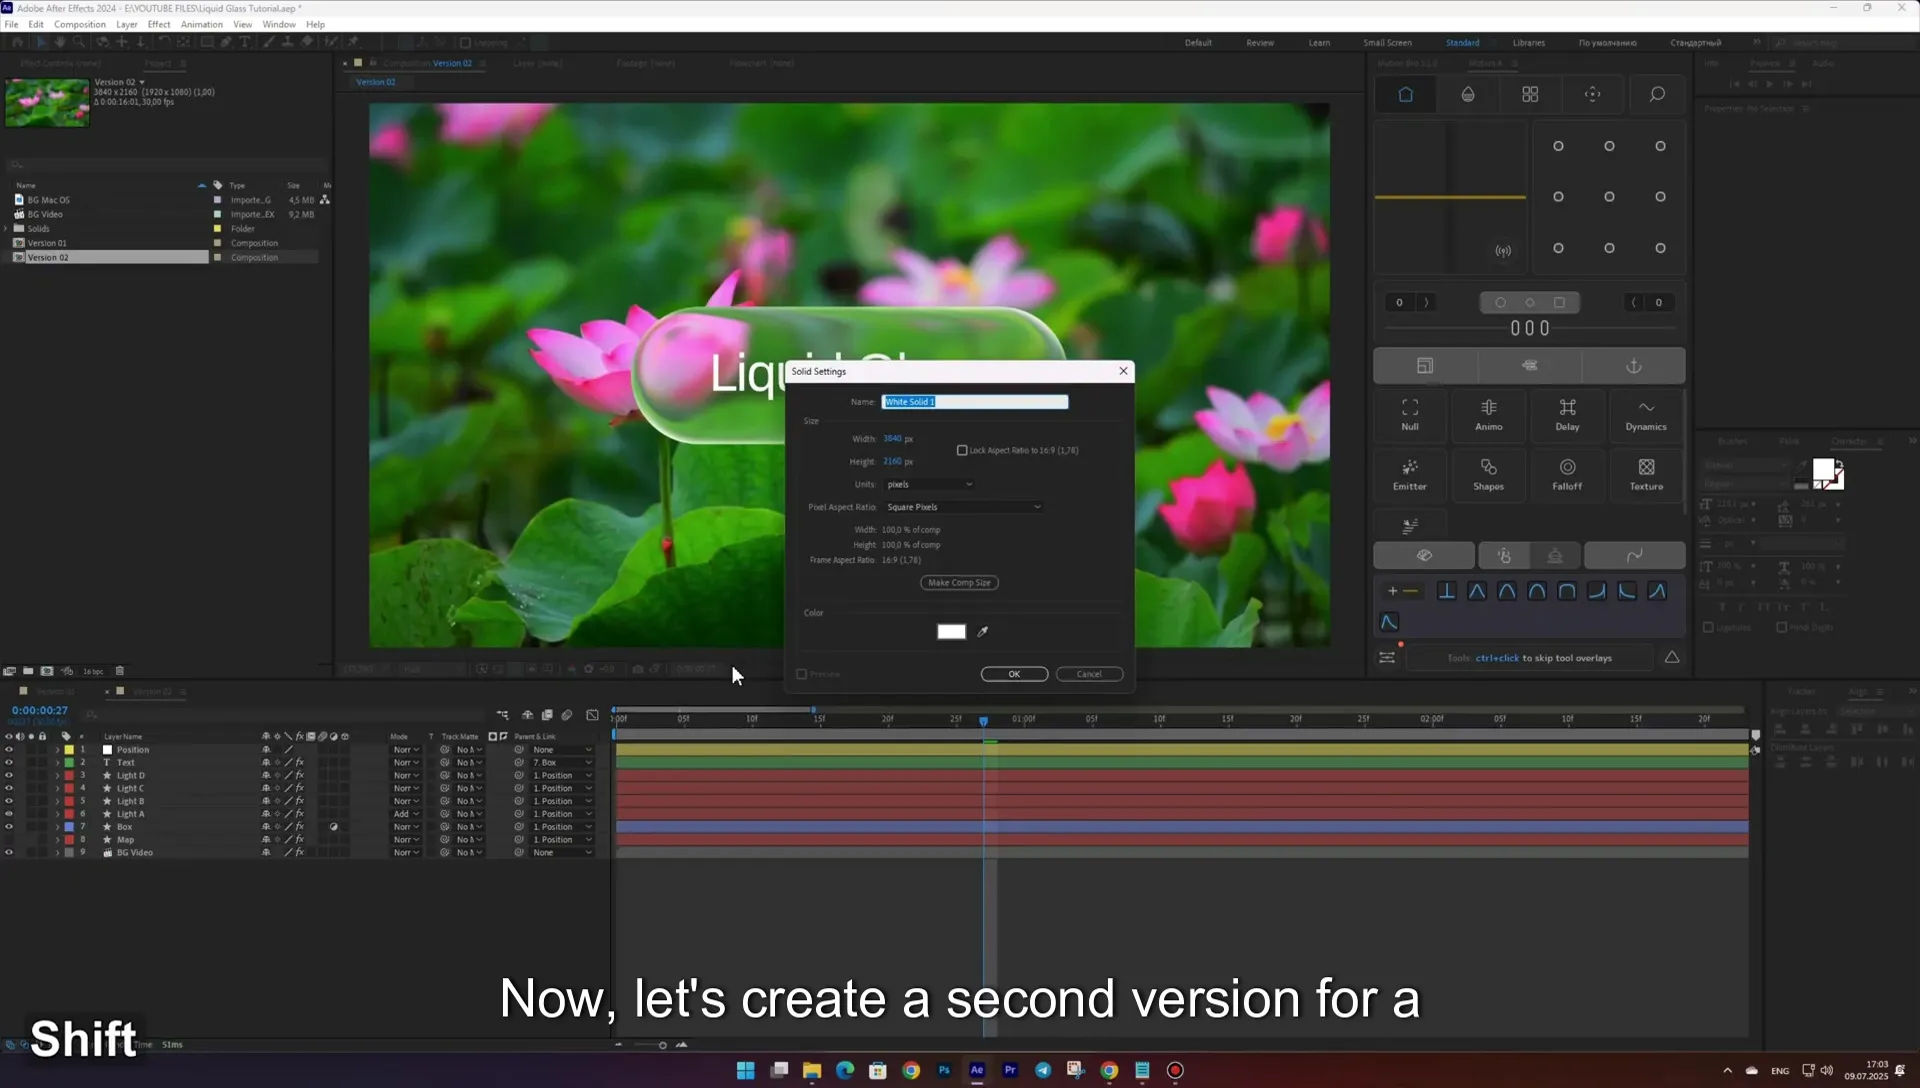Click the Make Comp Size button

pos(959,583)
